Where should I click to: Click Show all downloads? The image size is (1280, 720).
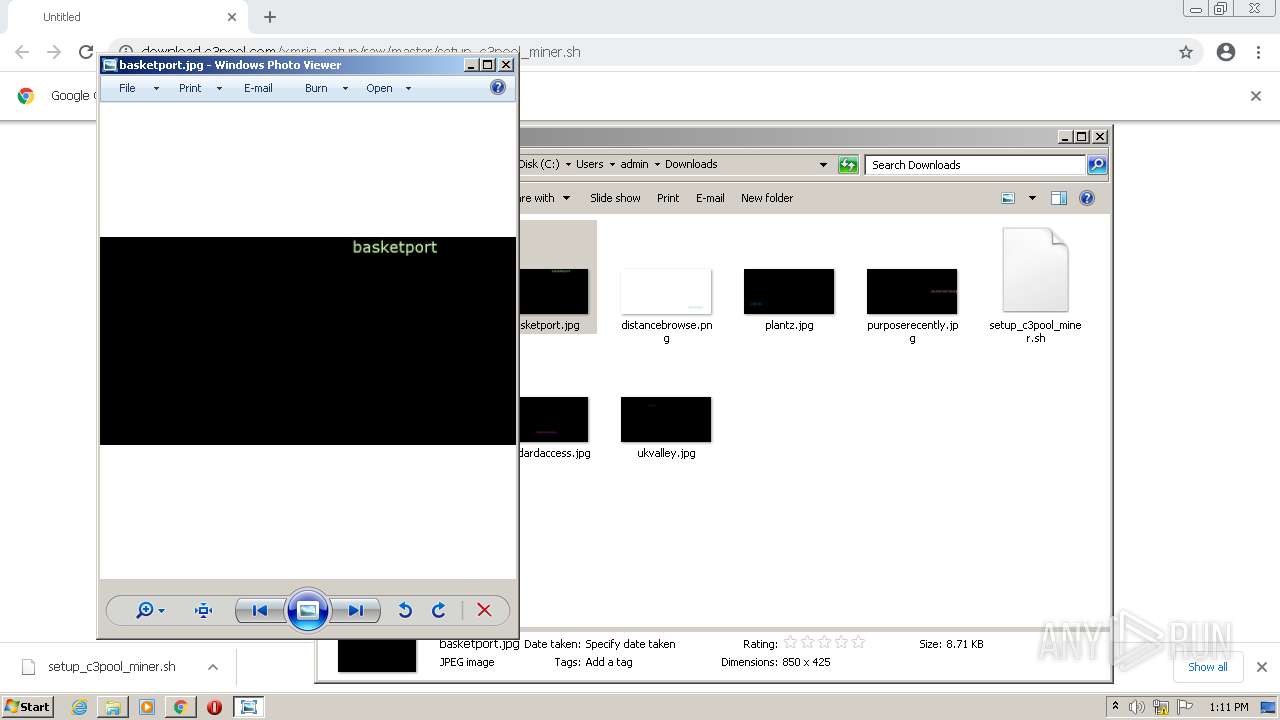click(x=1208, y=667)
